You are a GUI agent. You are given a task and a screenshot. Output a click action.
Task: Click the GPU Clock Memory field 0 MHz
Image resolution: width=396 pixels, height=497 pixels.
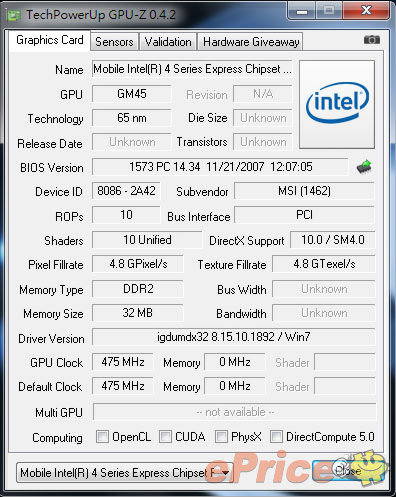[235, 362]
